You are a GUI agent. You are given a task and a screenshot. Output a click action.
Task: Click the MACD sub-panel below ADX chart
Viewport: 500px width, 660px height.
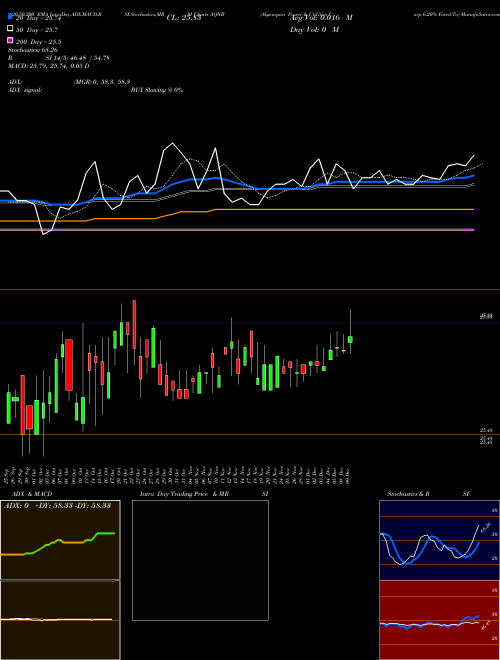point(60,620)
